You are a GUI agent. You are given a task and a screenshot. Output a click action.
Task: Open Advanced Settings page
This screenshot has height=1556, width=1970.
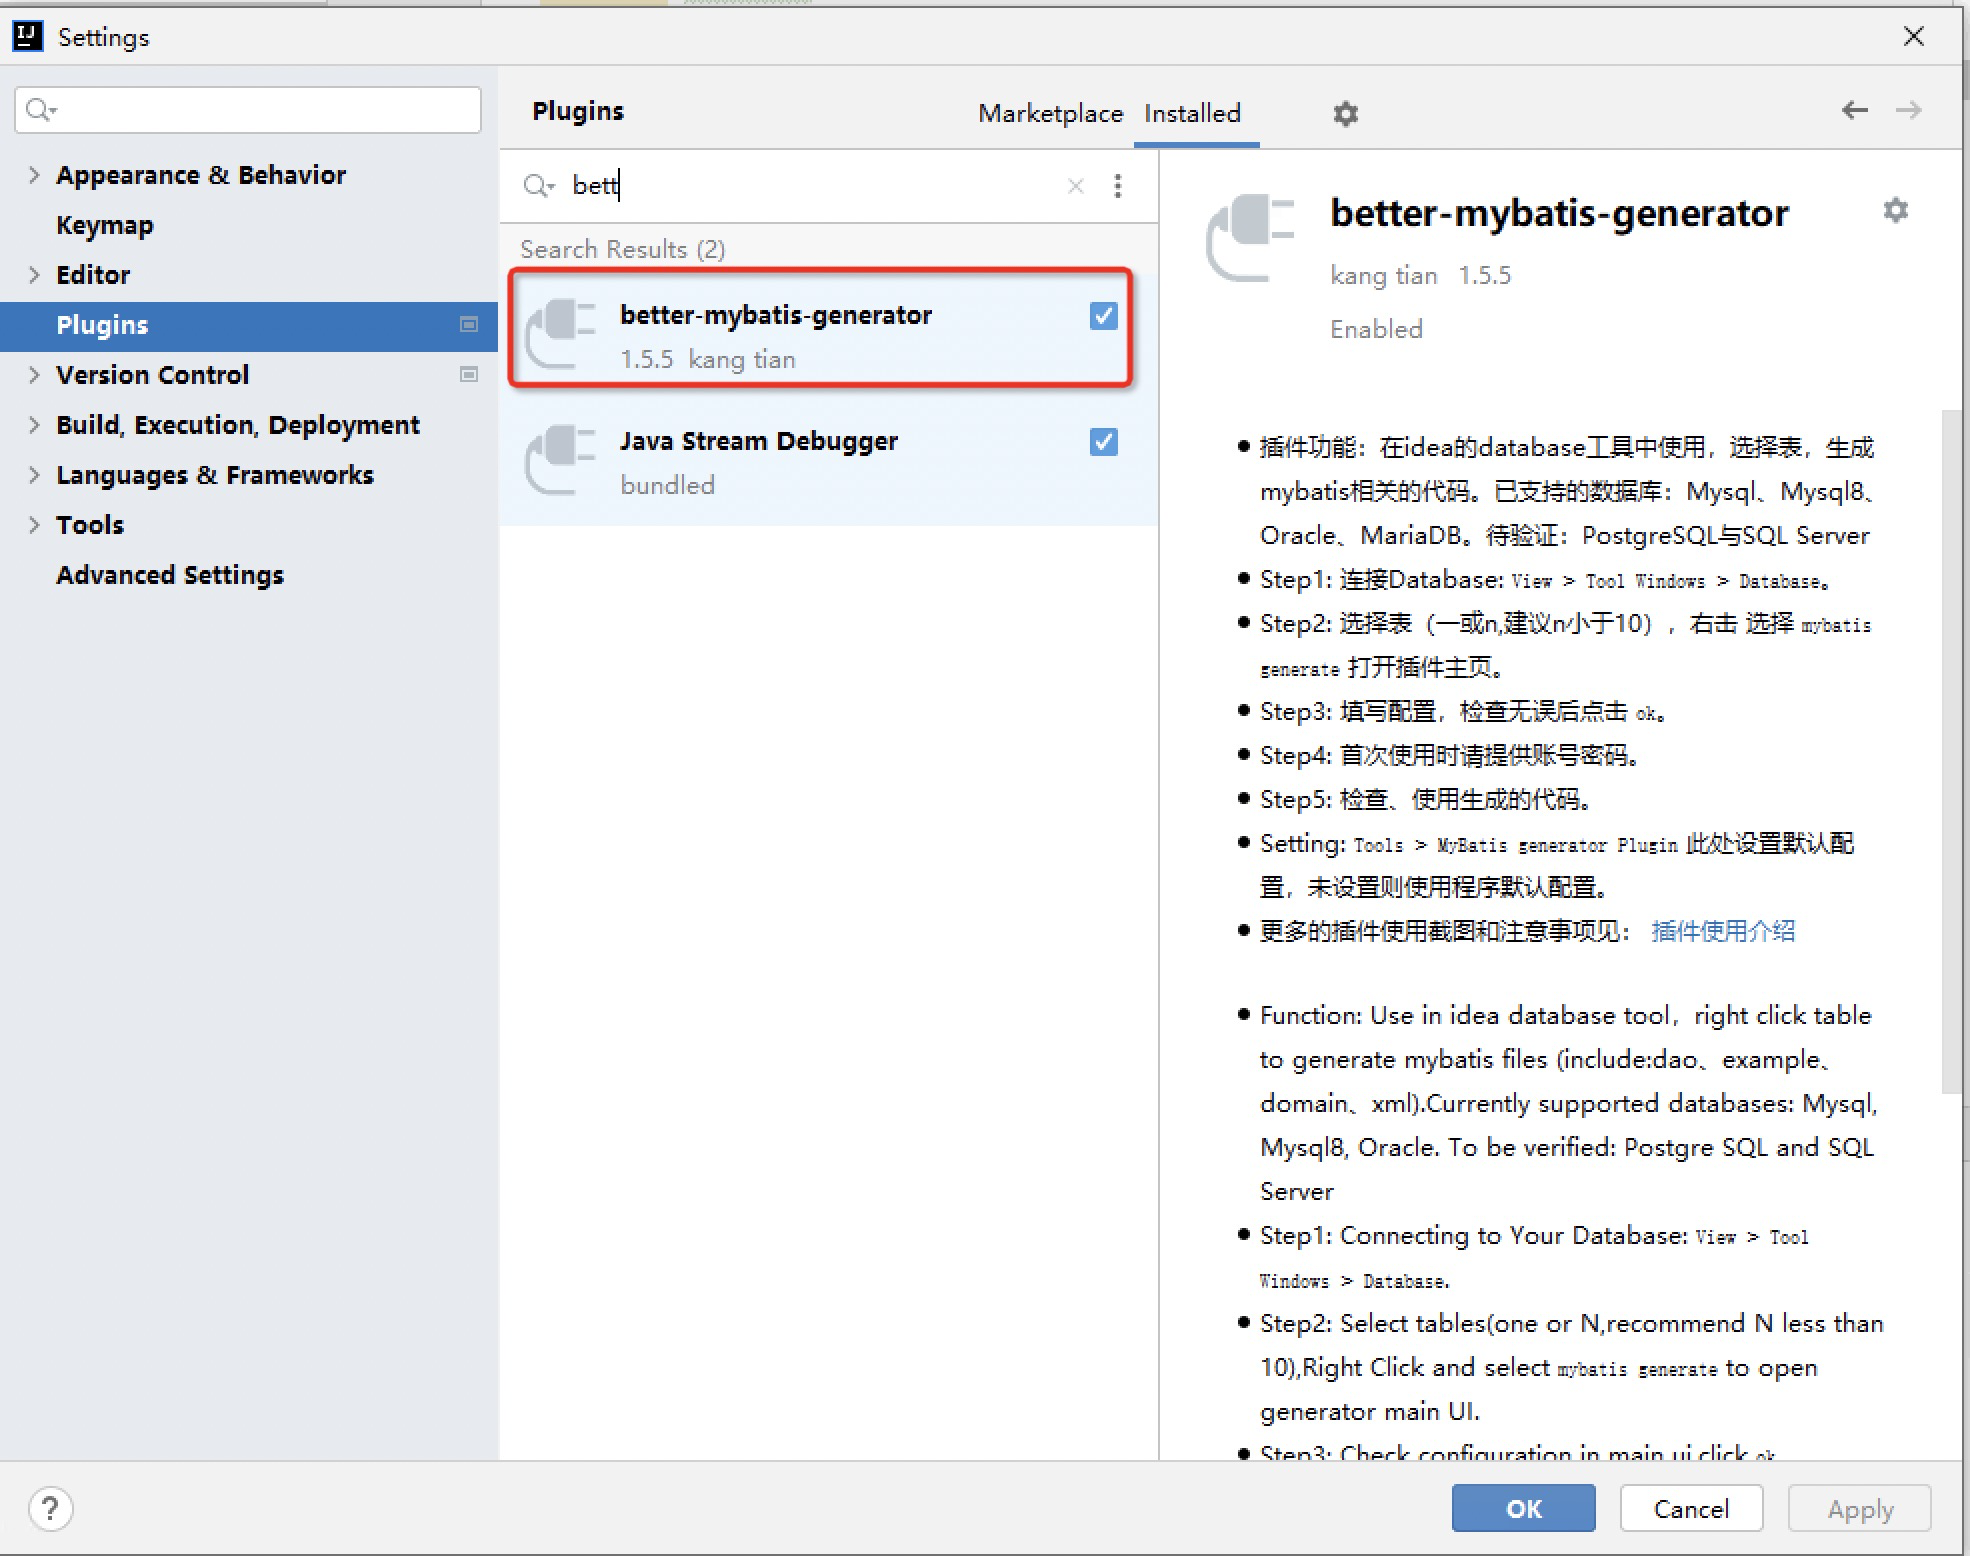170,575
